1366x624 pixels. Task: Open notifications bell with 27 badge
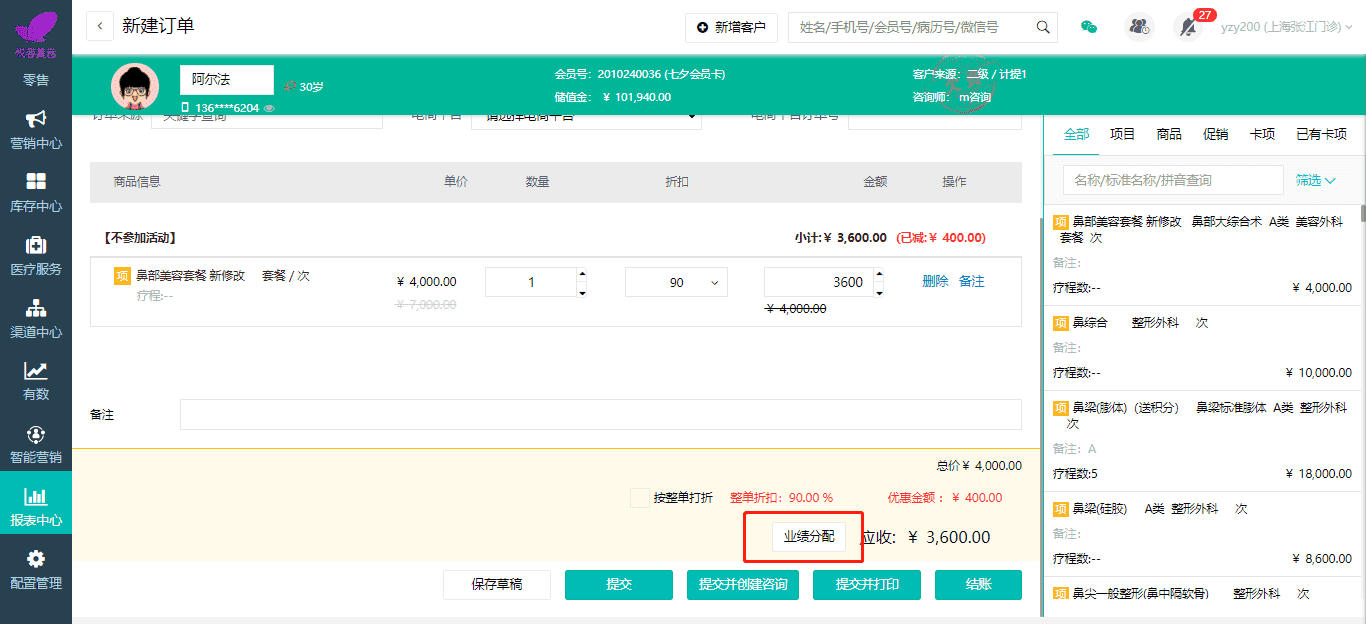[1188, 27]
